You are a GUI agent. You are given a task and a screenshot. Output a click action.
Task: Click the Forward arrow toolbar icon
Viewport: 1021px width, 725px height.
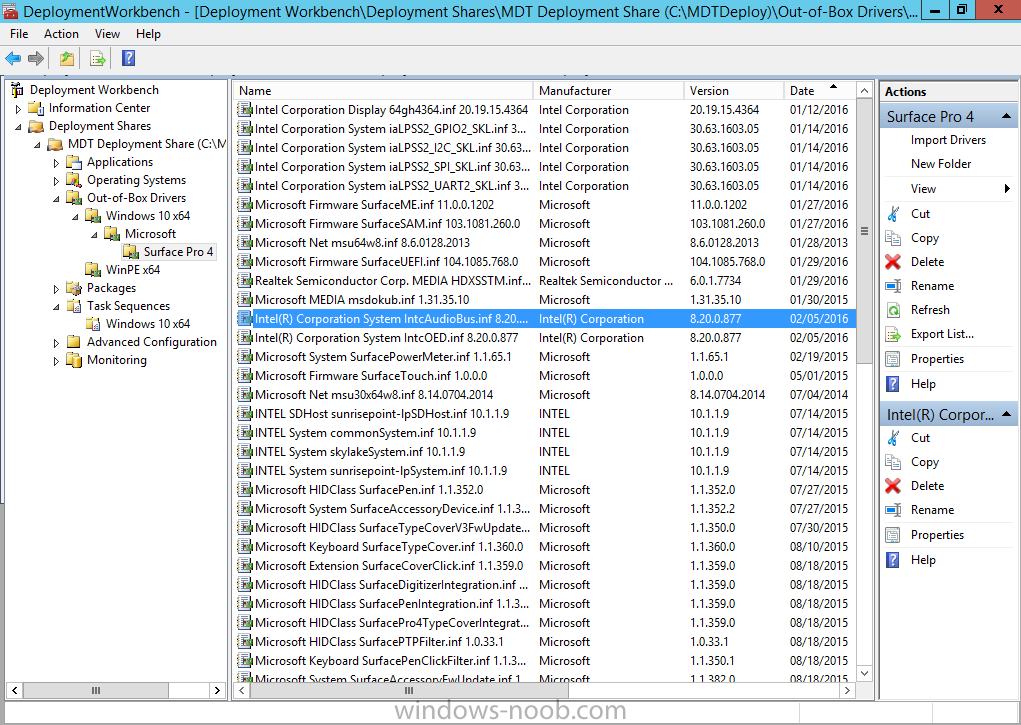coord(36,59)
